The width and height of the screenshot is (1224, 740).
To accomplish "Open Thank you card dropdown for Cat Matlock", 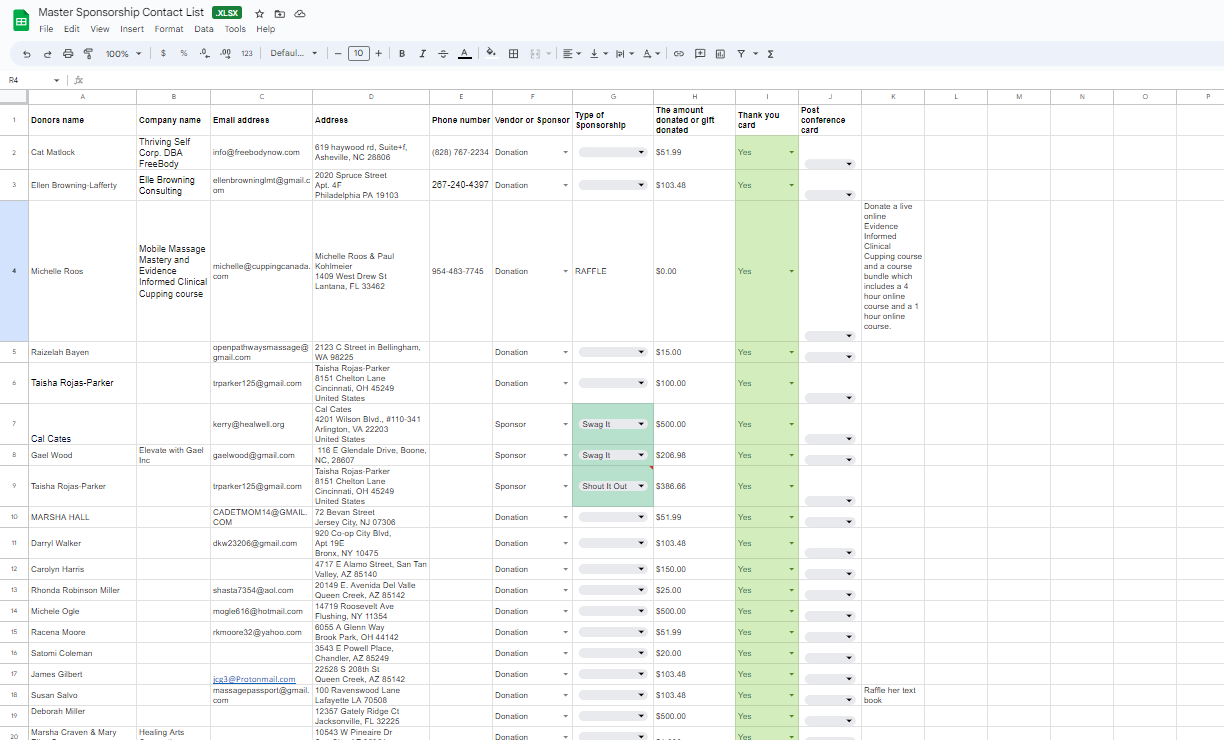I will 791,153.
